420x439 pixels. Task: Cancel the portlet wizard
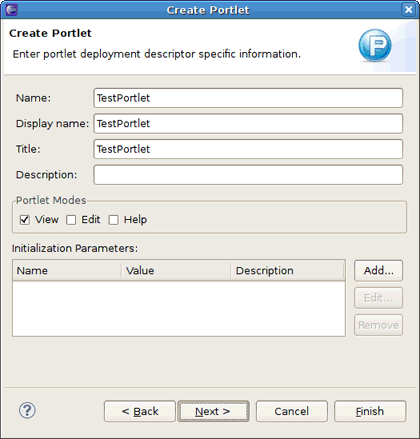pos(292,411)
